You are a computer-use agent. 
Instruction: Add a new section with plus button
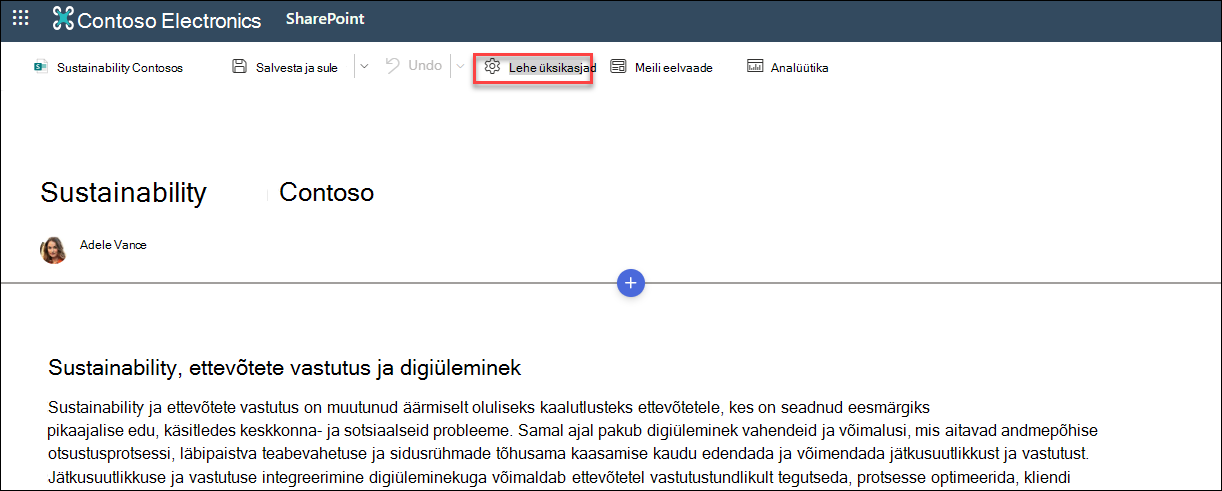click(631, 283)
